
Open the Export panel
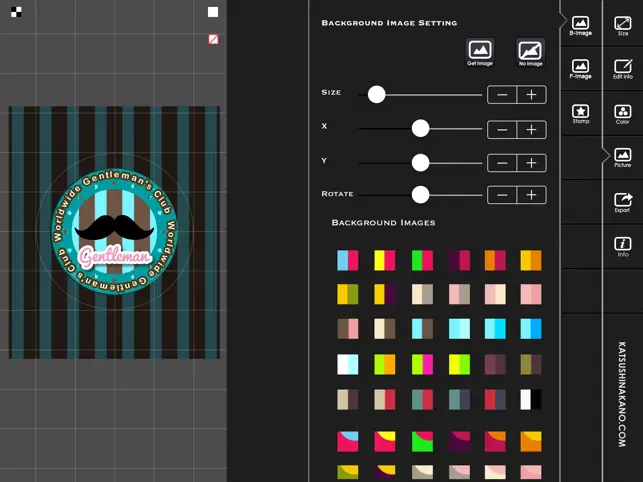(622, 203)
